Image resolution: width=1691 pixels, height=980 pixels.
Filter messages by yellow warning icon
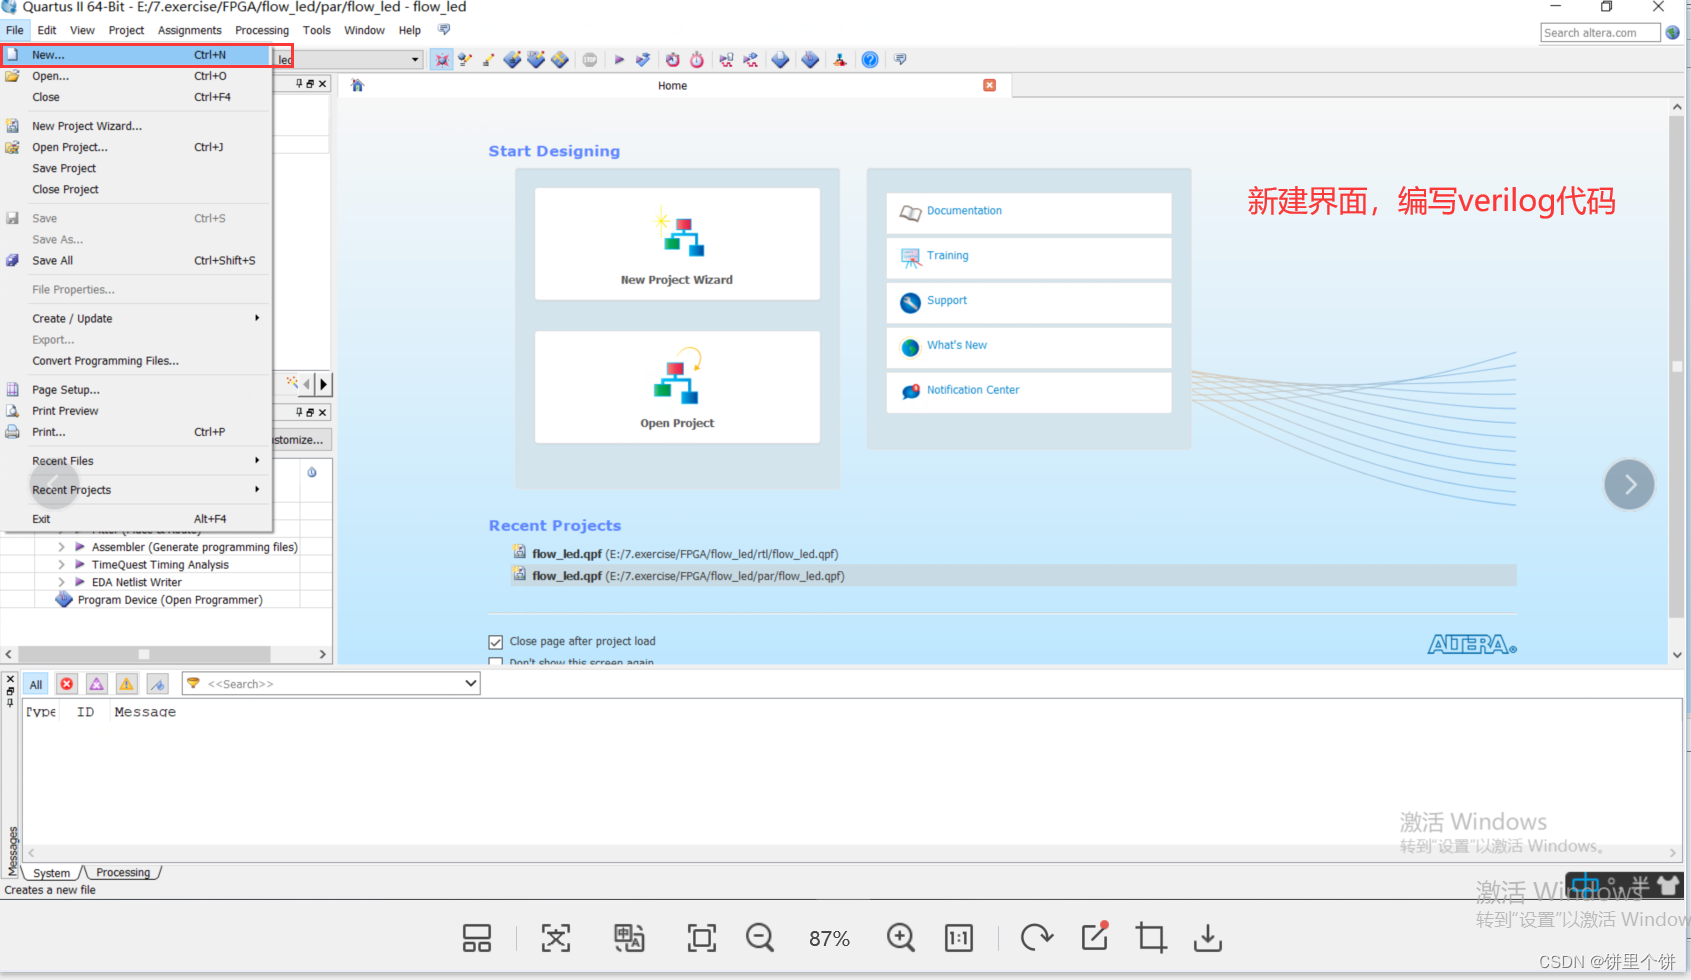click(x=127, y=684)
